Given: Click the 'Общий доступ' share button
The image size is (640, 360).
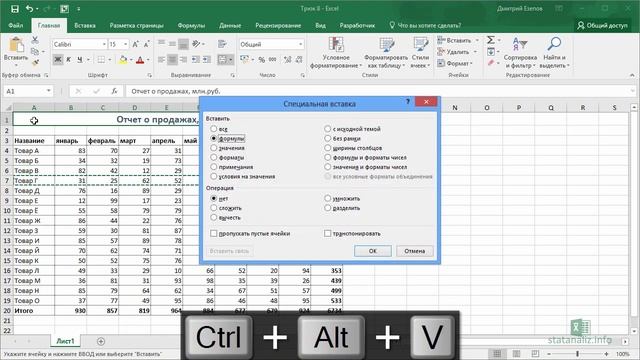Looking at the screenshot, I should coord(602,25).
